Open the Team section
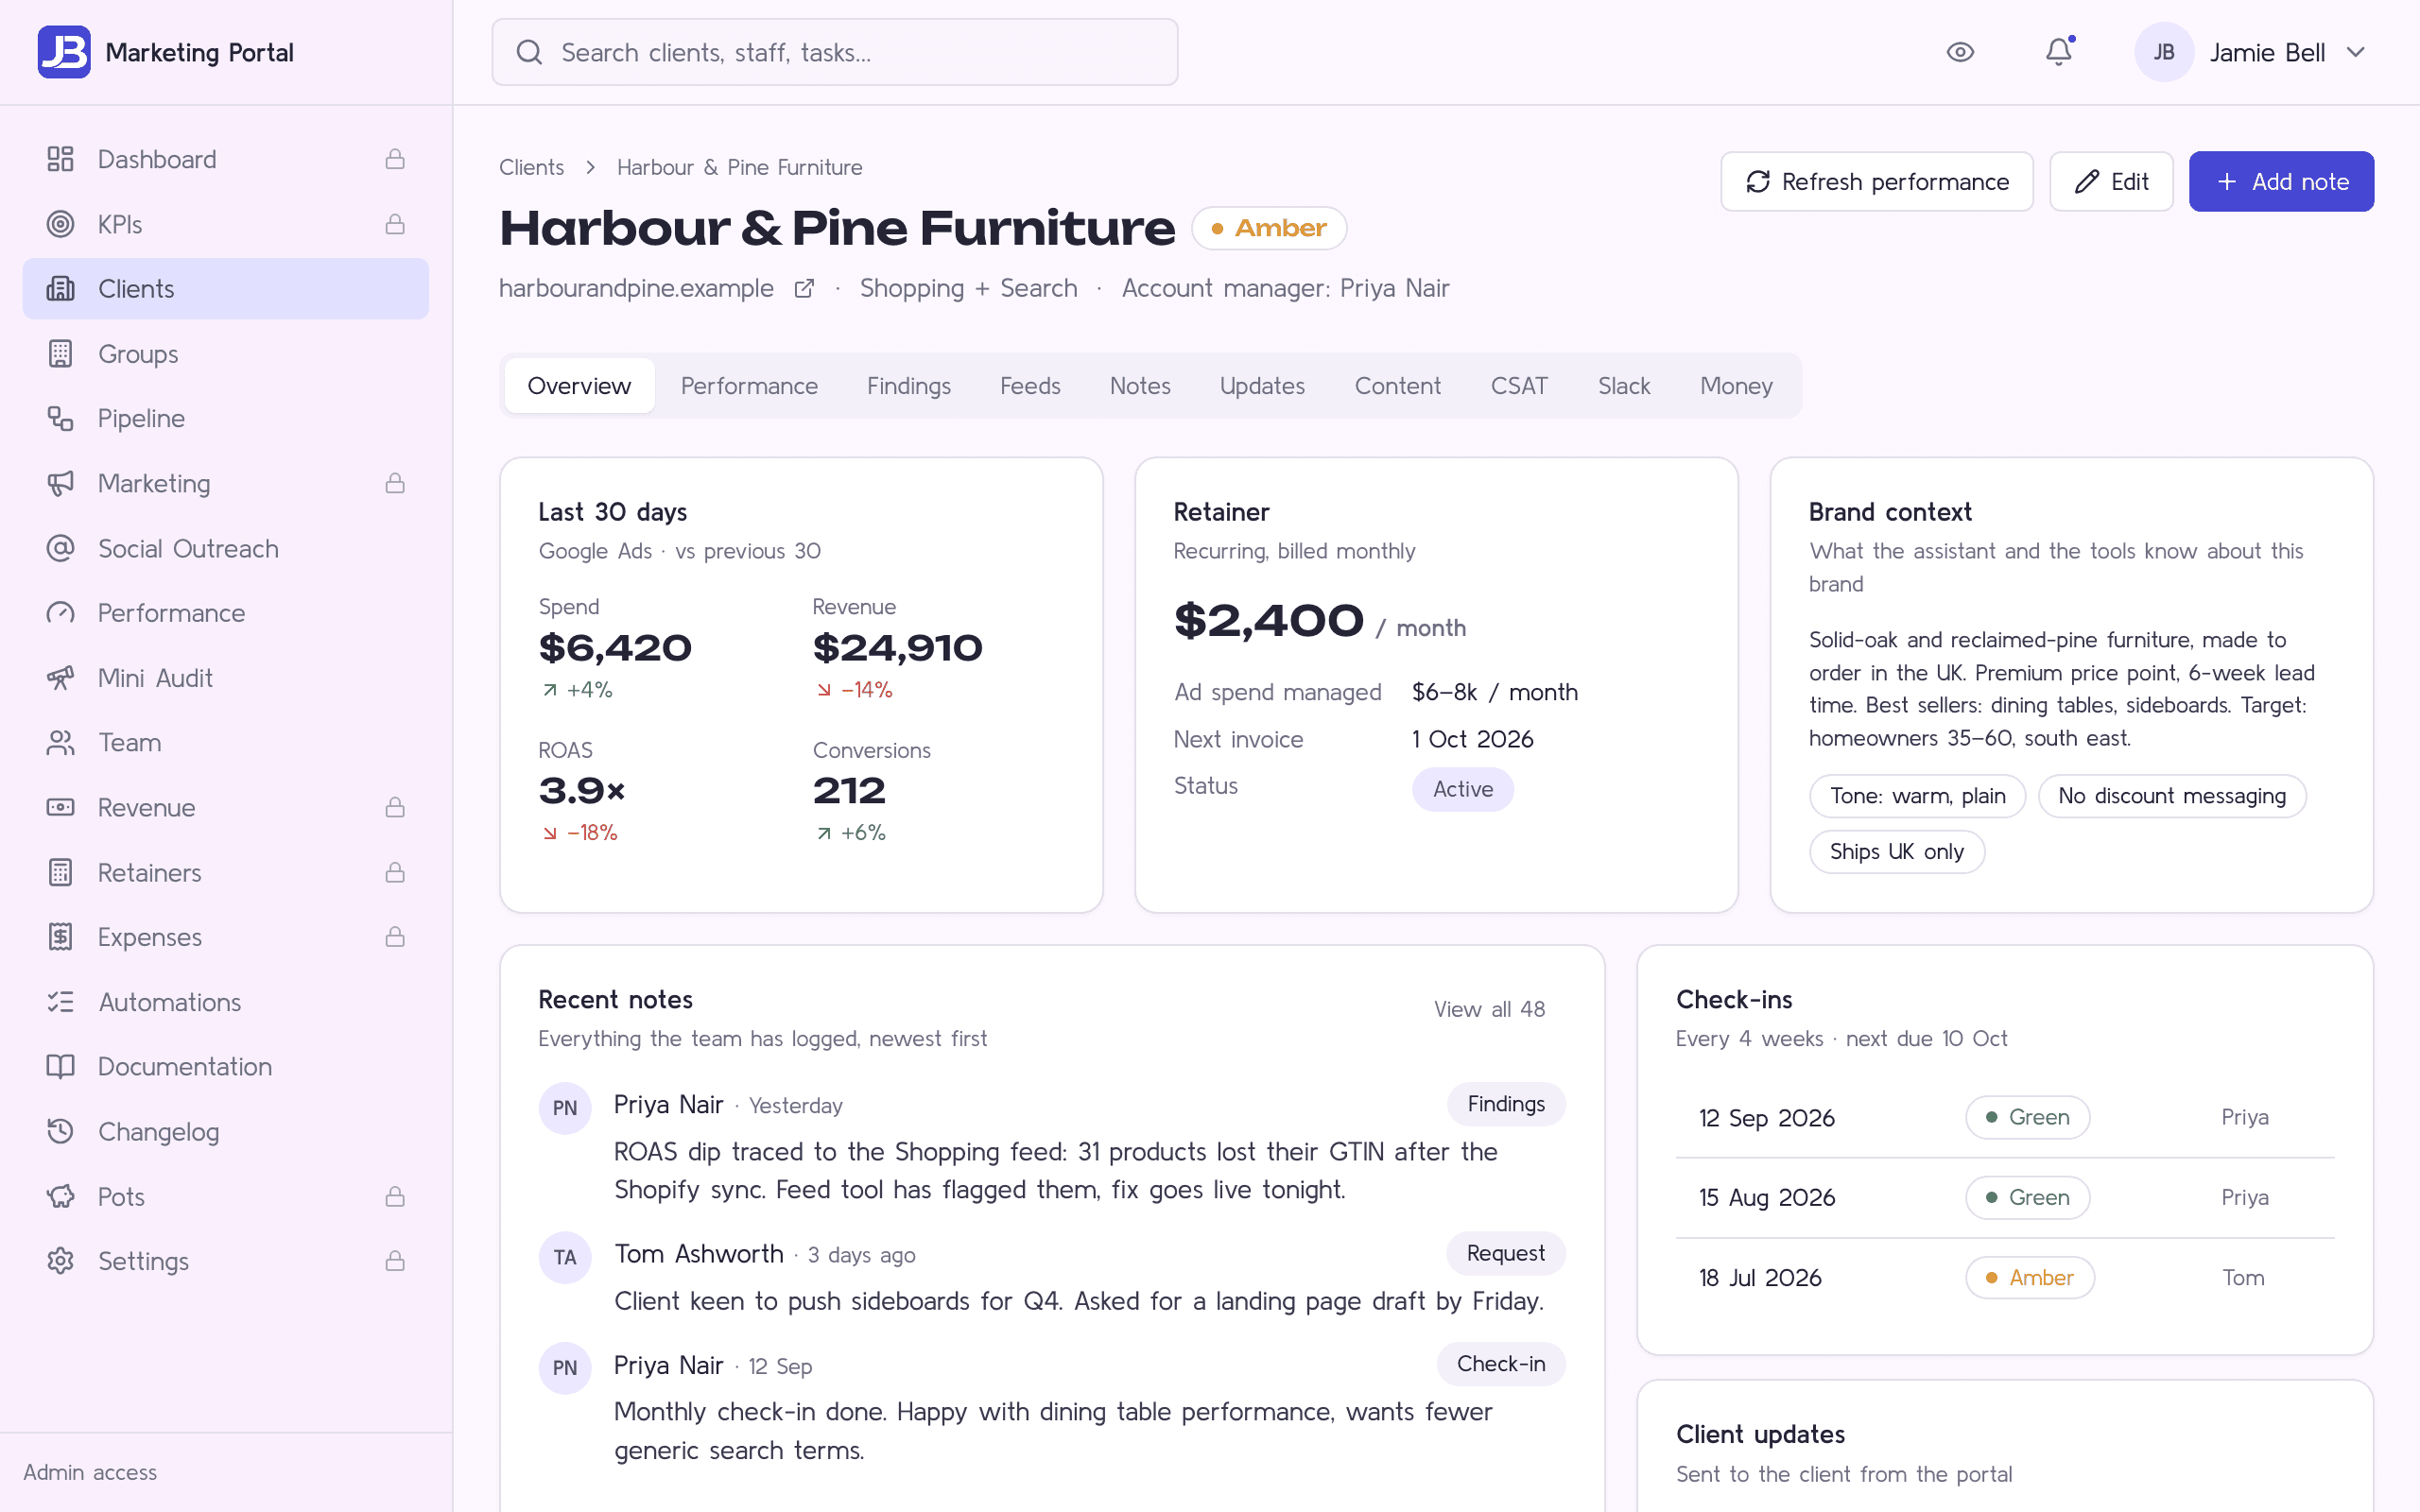 pos(225,742)
